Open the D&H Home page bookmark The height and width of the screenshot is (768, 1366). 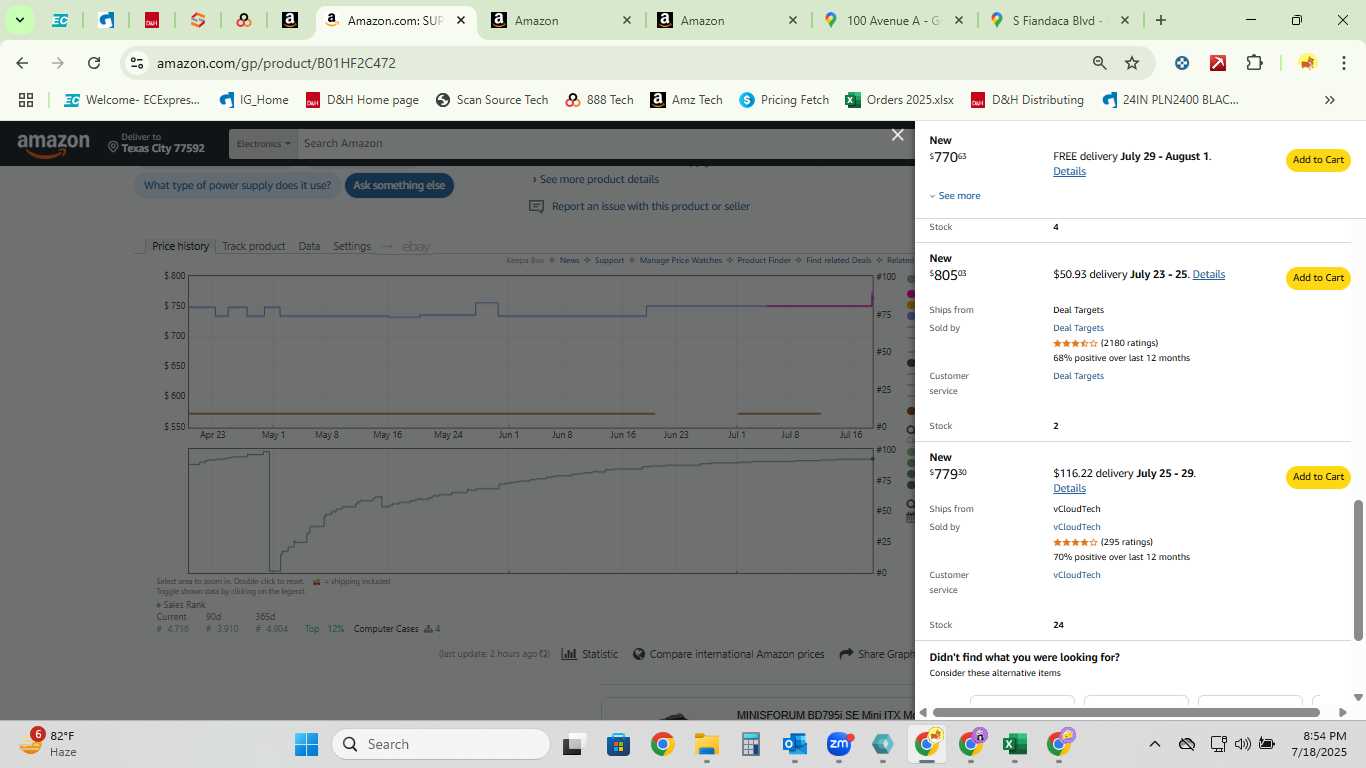(x=362, y=100)
